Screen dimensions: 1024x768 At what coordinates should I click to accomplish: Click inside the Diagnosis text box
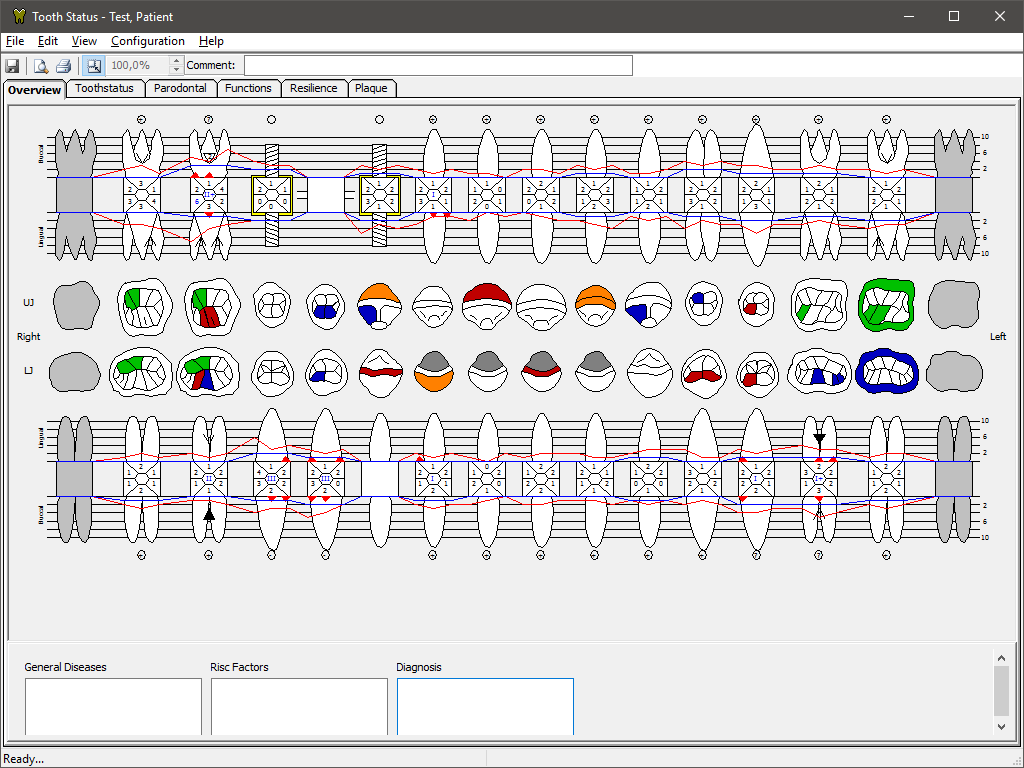point(485,706)
